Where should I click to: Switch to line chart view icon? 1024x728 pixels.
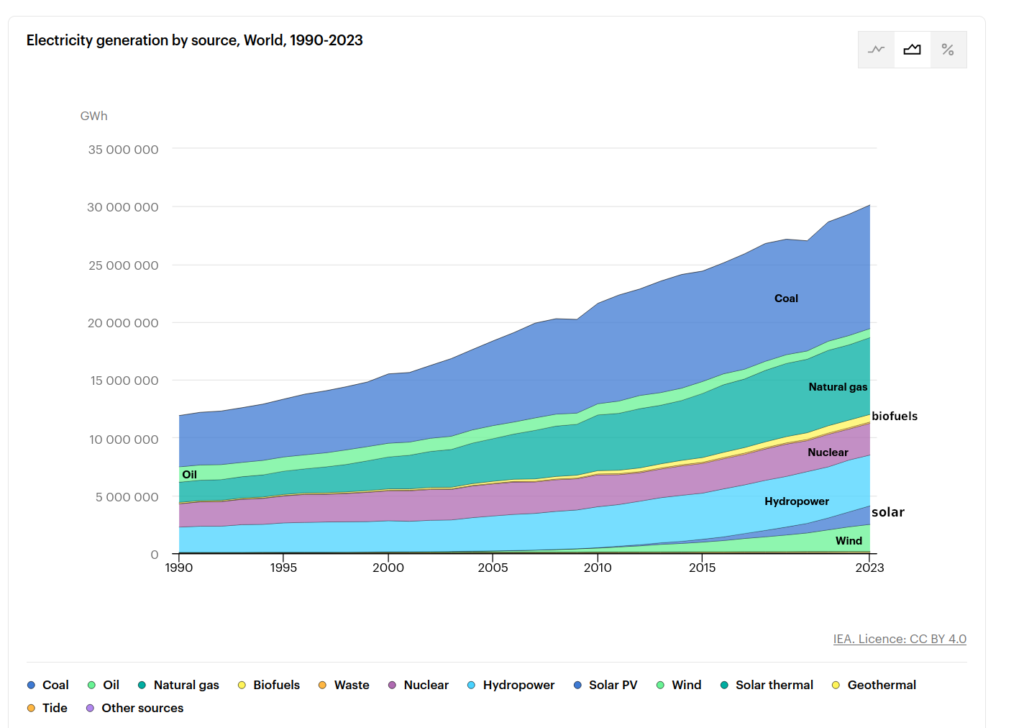tap(877, 50)
